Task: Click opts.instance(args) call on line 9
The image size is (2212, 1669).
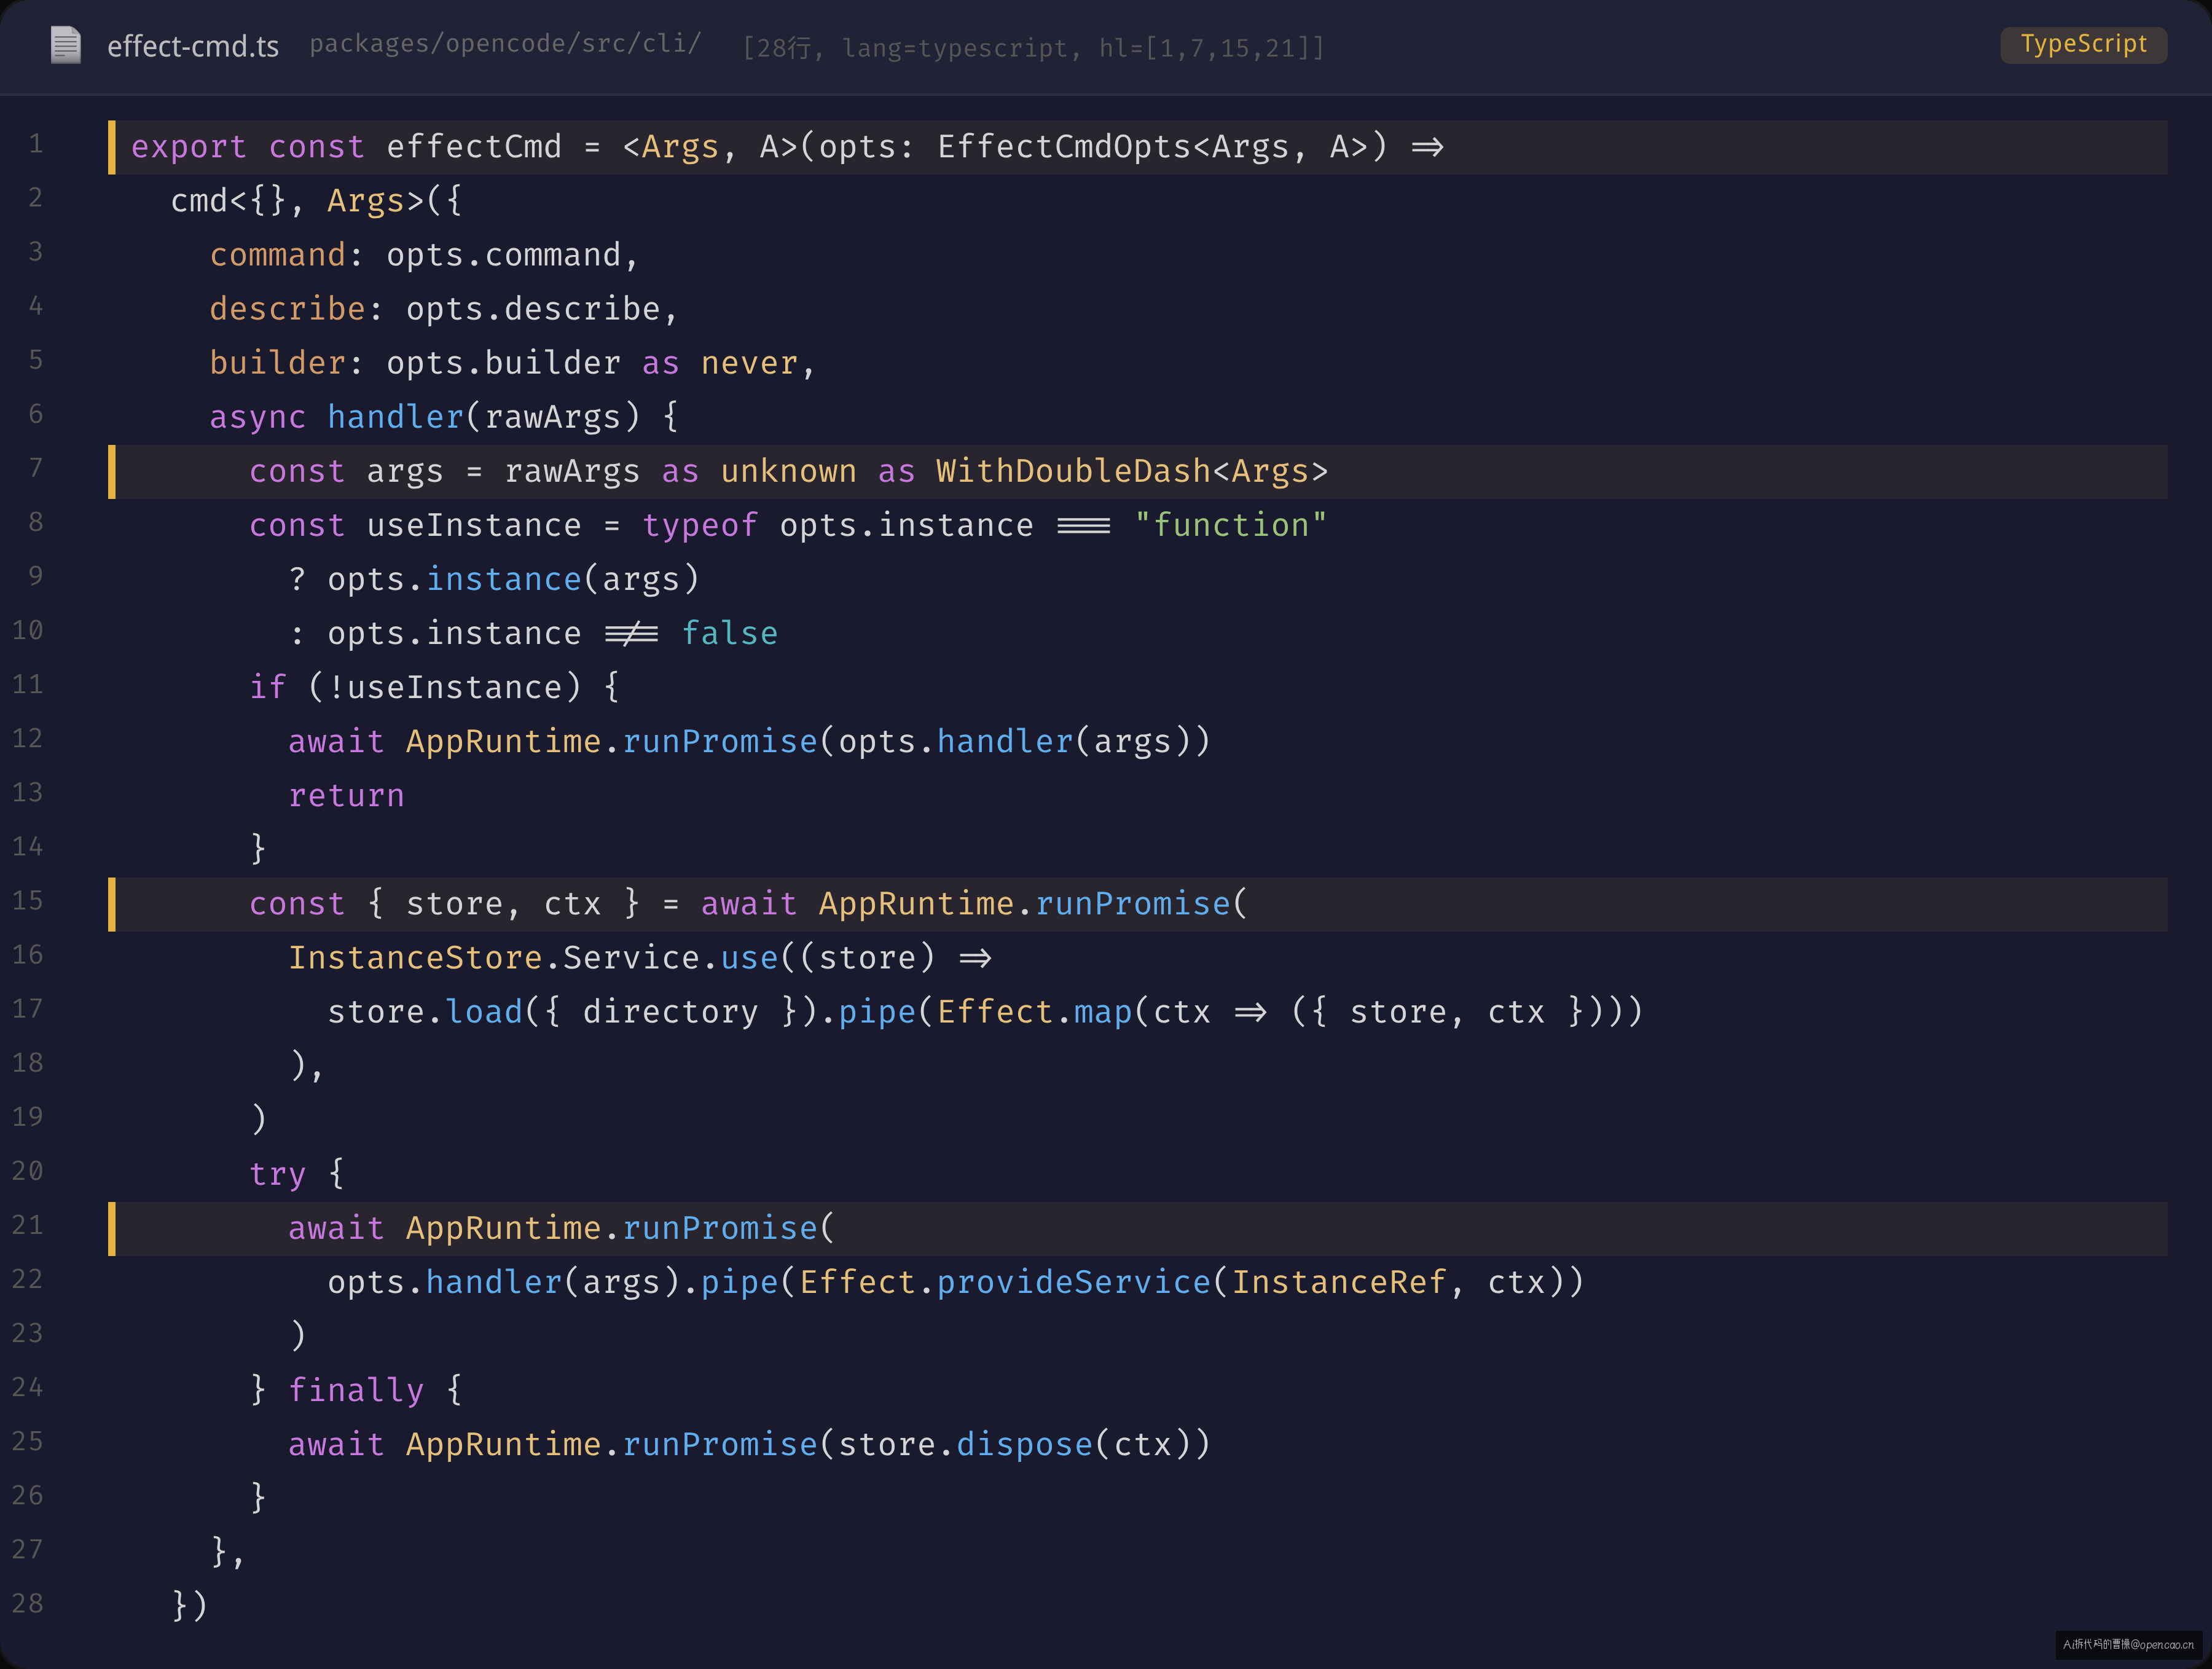Action: (514, 579)
